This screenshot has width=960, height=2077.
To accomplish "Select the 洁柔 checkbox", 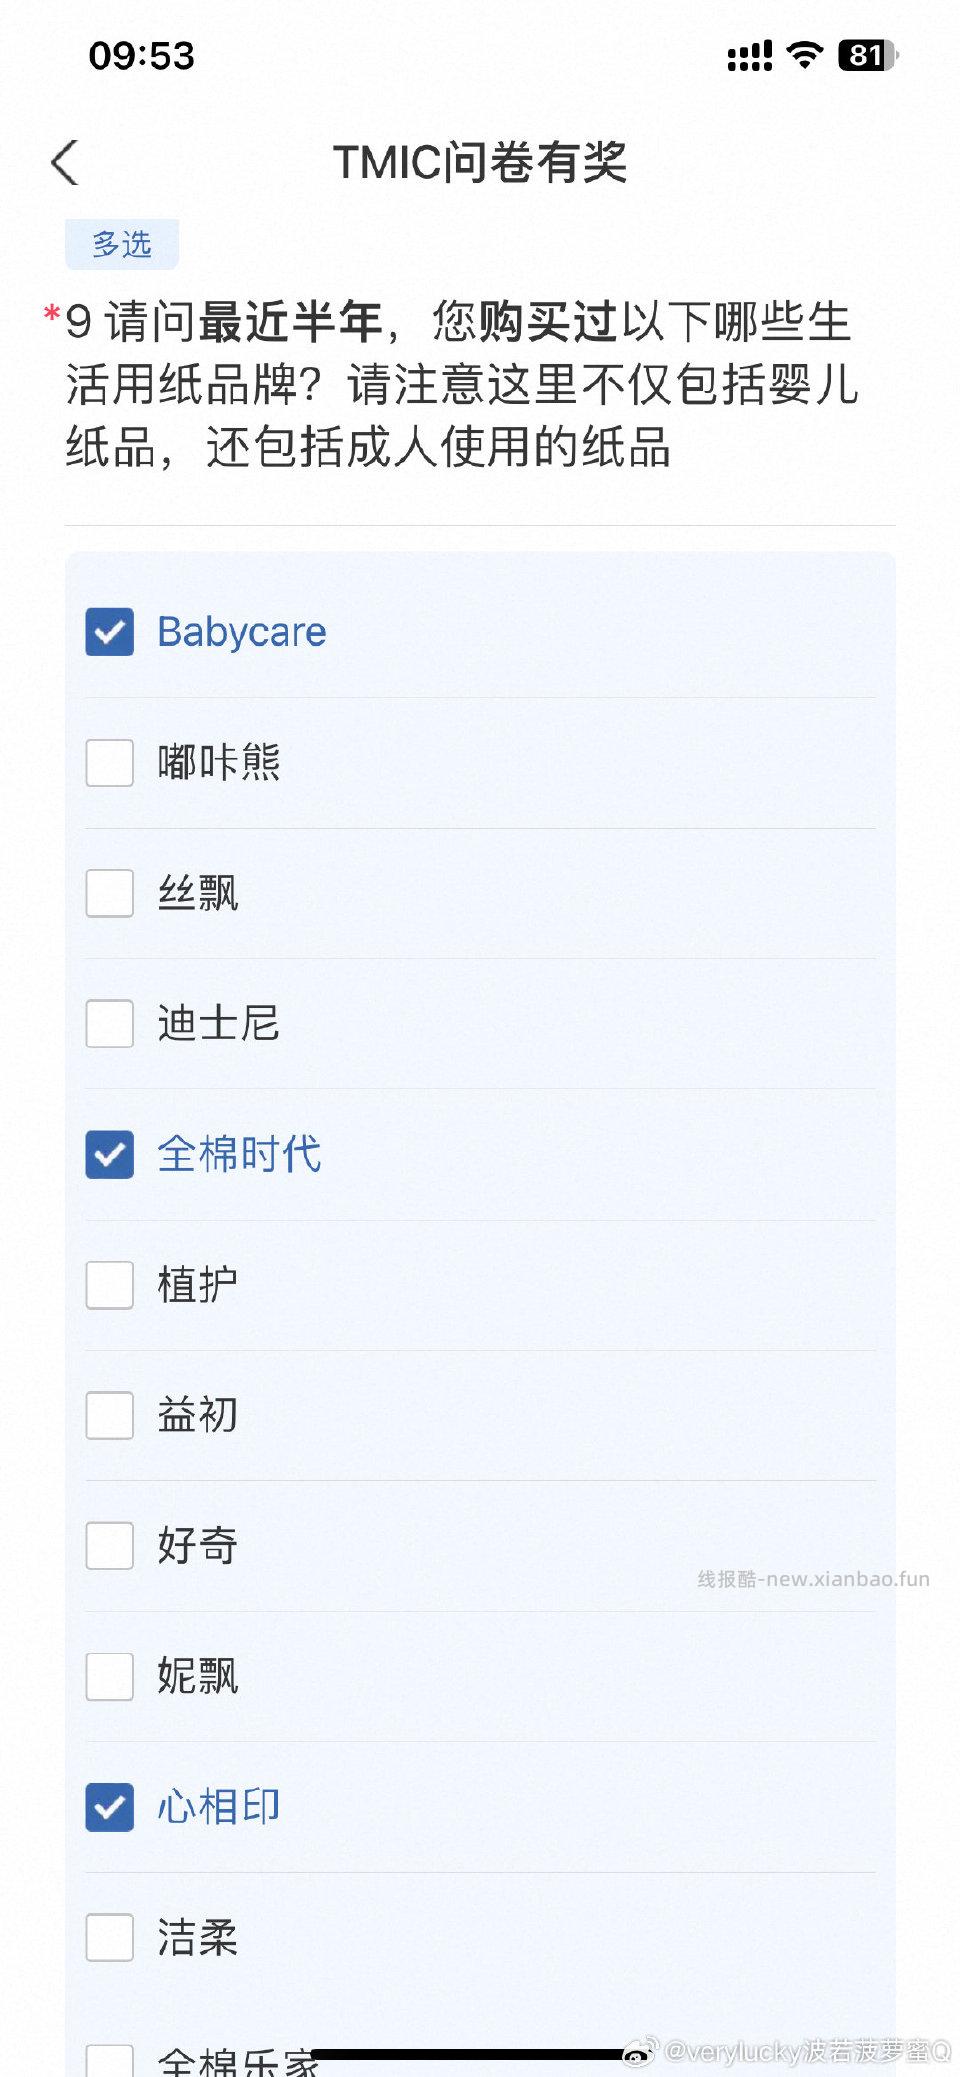I will tap(109, 1939).
